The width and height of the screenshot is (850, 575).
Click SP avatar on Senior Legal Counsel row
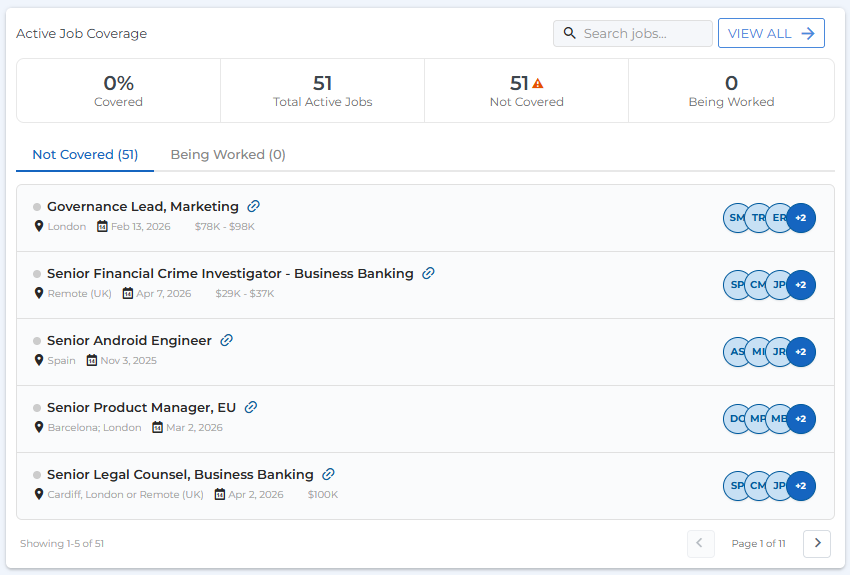click(734, 486)
